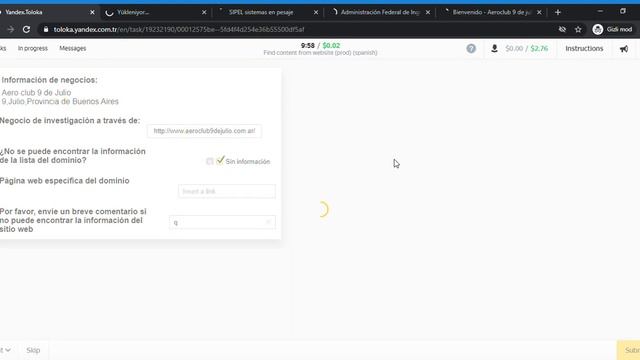Switch to Administración Federal de Ingresos tab
This screenshot has width=640, height=360.
point(380,12)
